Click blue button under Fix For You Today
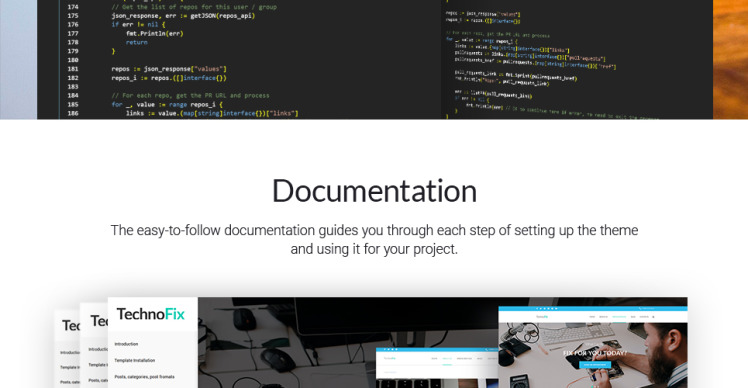The width and height of the screenshot is (748, 388). 595,365
